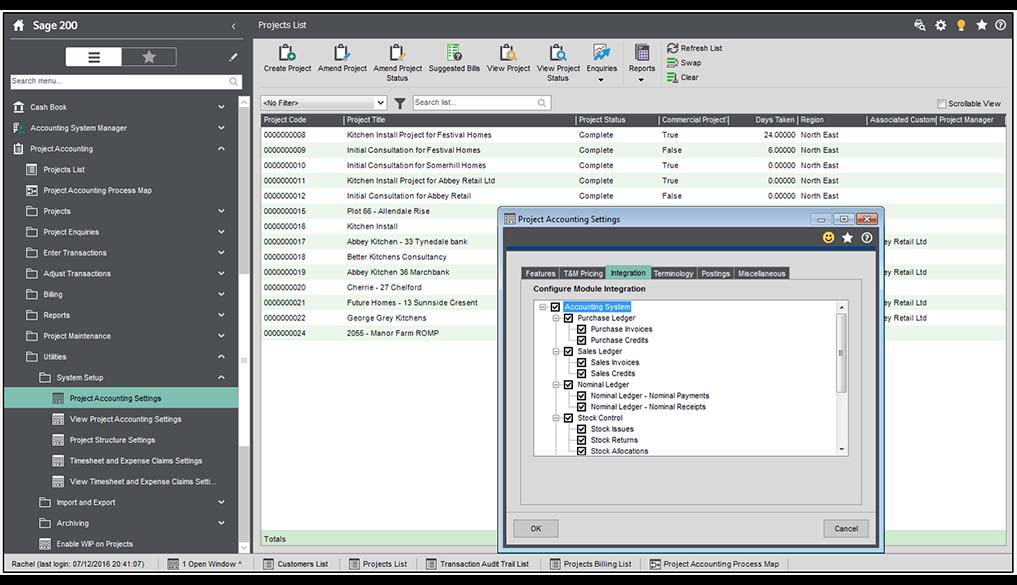The height and width of the screenshot is (585, 1017).
Task: Click the View Project Status icon
Action: [x=558, y=62]
